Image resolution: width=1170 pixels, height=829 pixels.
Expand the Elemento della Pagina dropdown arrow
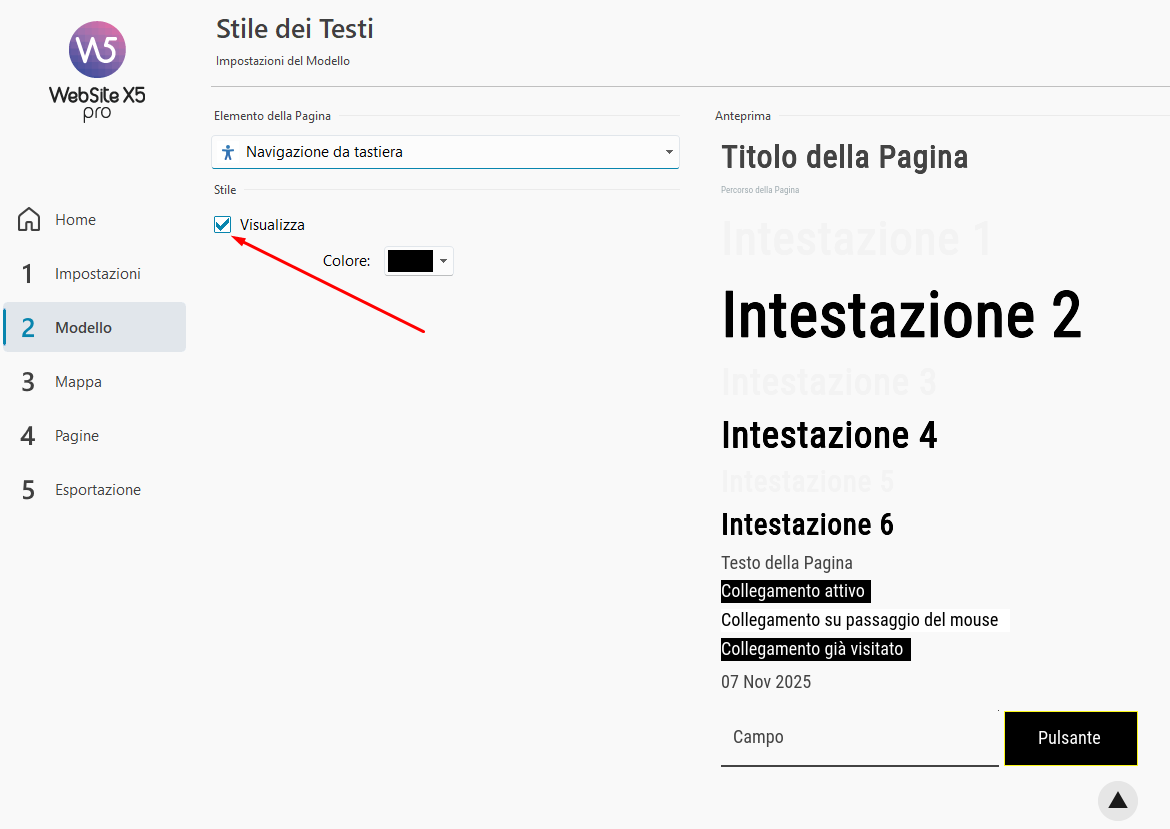pyautogui.click(x=668, y=153)
